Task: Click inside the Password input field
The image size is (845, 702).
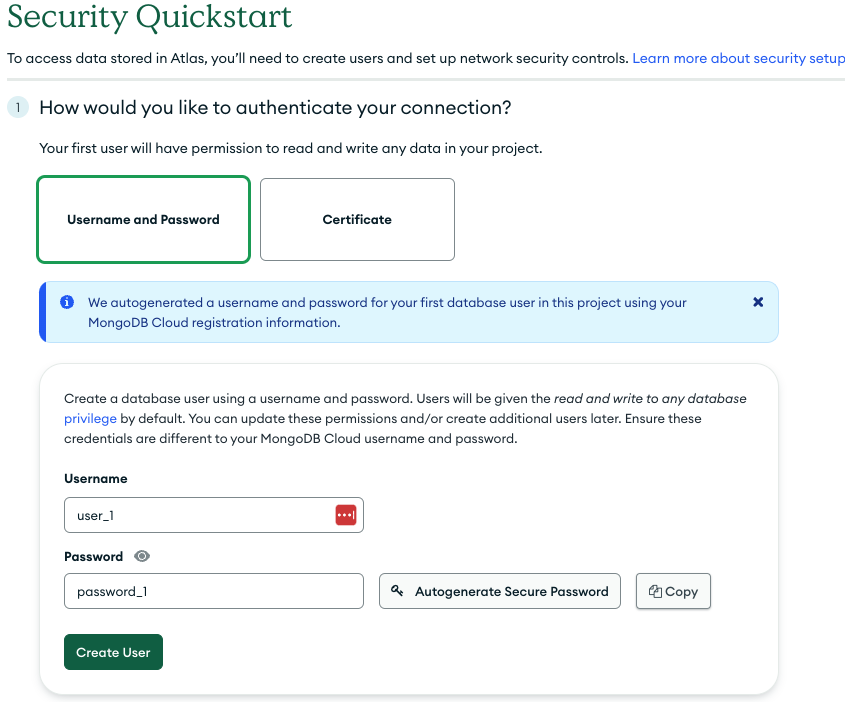Action: (x=200, y=591)
